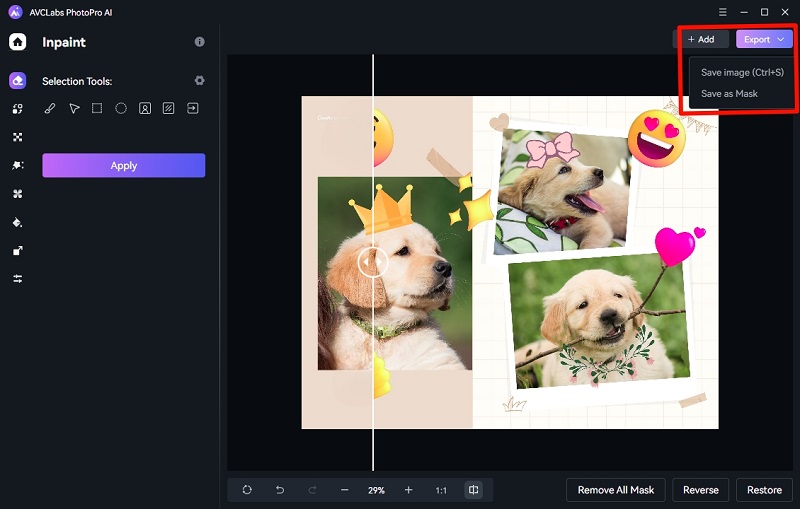The height and width of the screenshot is (509, 800).
Task: Click the Reverse button
Action: click(x=701, y=490)
